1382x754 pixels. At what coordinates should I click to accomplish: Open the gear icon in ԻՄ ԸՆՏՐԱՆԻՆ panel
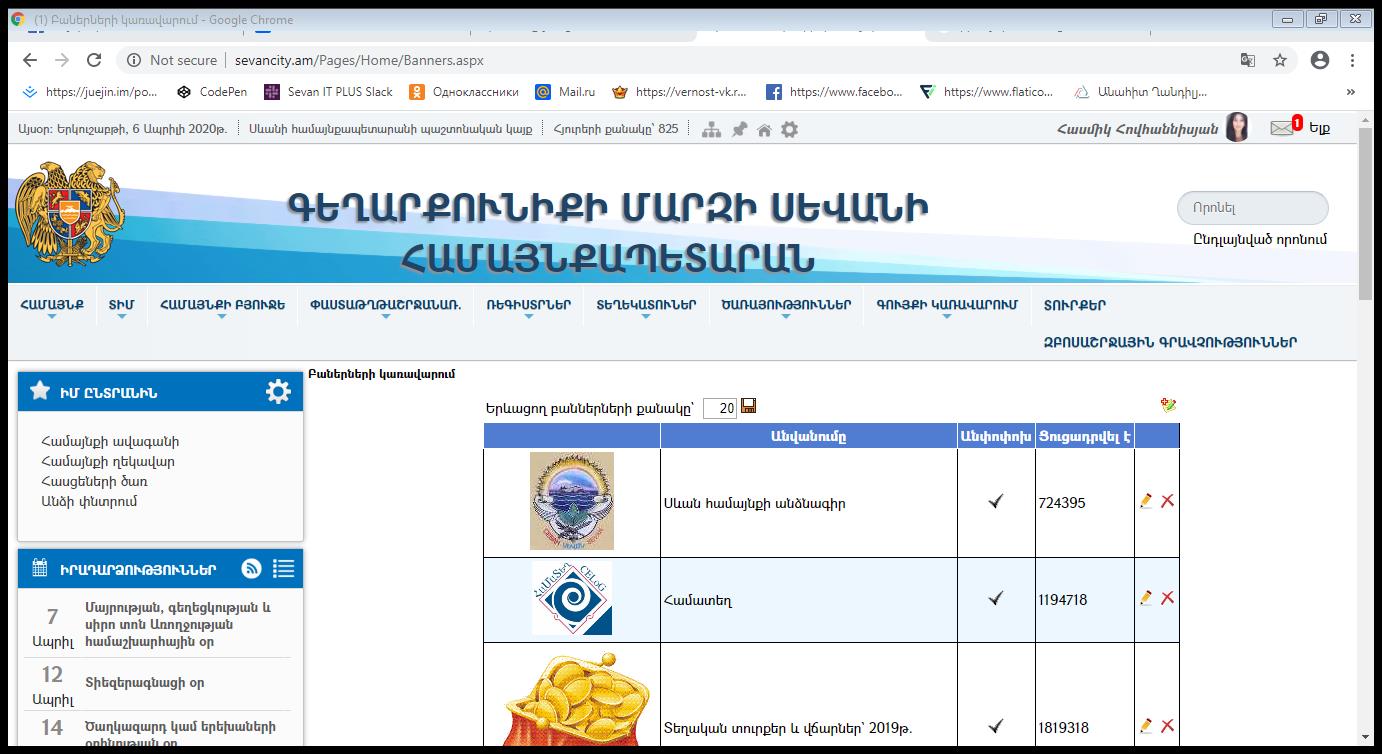[x=278, y=391]
